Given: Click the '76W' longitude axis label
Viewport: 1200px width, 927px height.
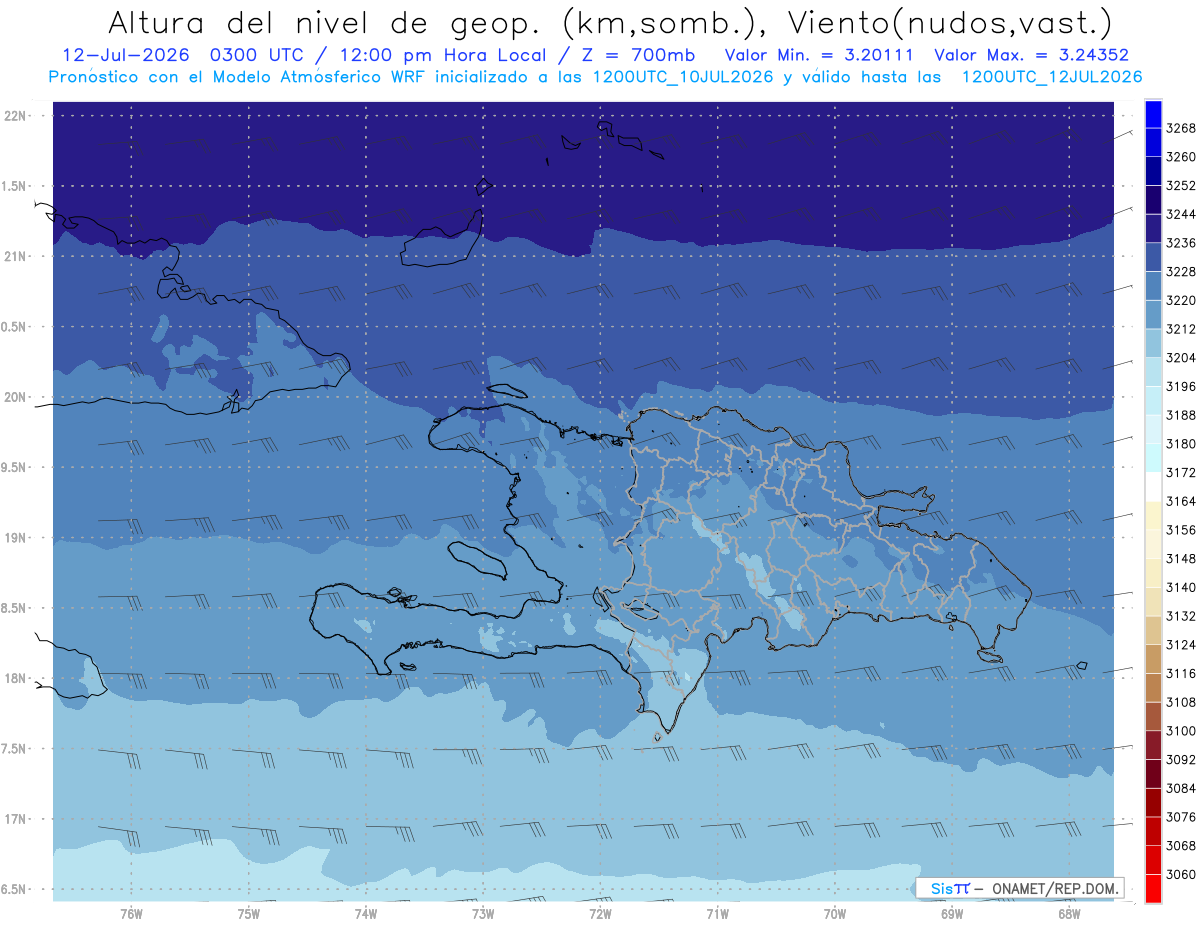Looking at the screenshot, I should (131, 914).
